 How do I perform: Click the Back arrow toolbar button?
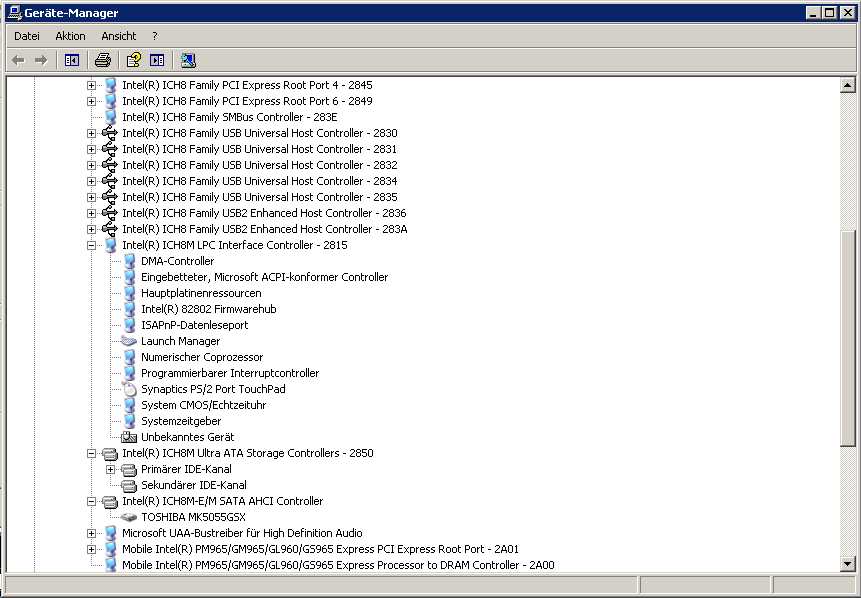point(18,60)
